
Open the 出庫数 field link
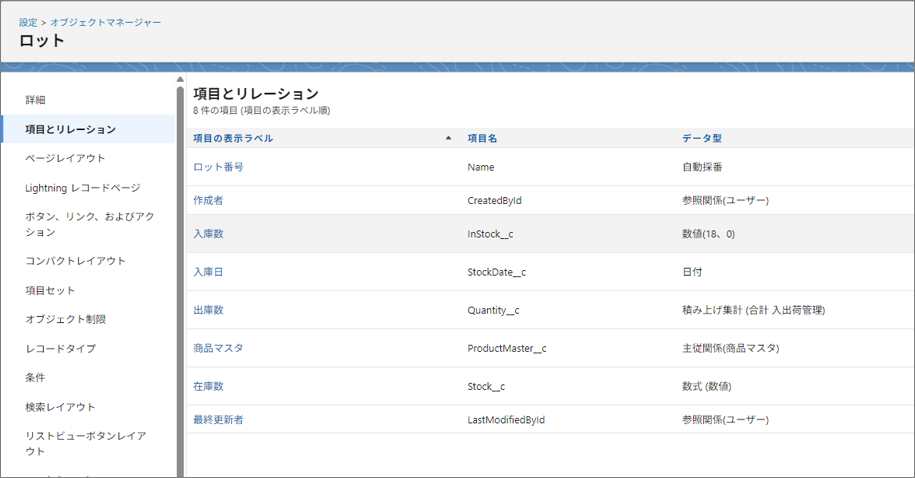click(x=208, y=310)
